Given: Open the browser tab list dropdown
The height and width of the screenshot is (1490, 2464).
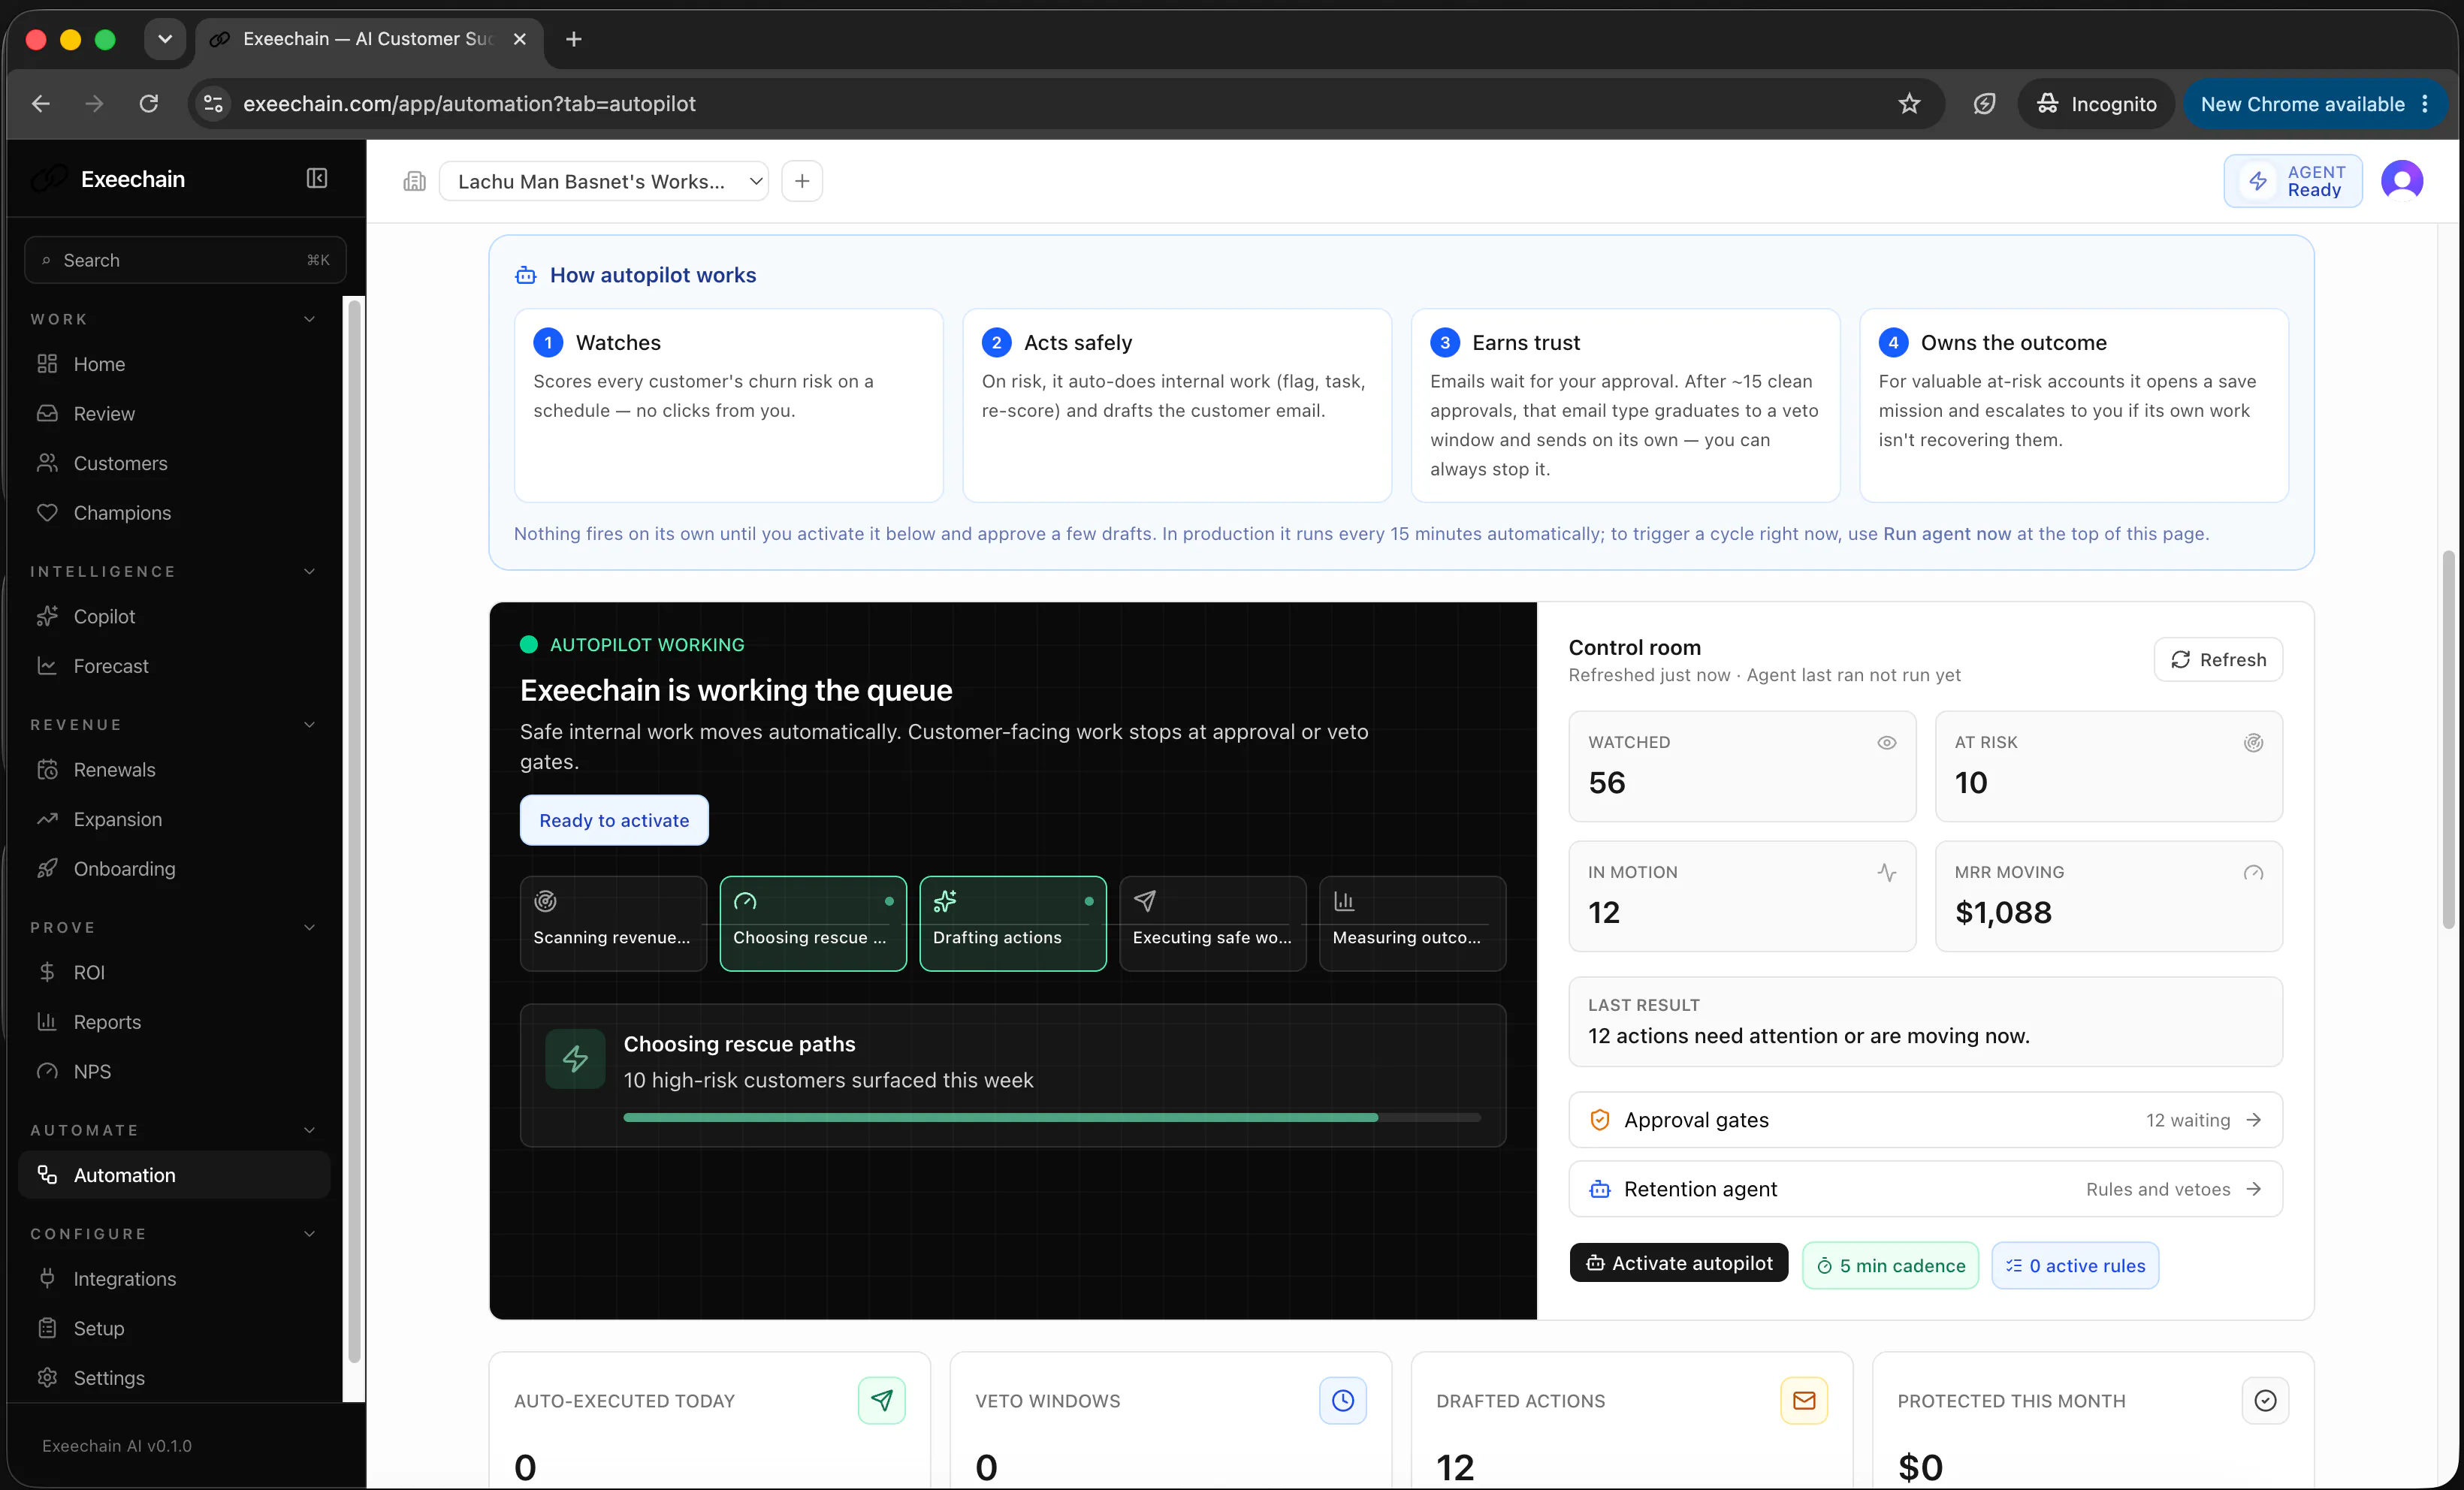Looking at the screenshot, I should click(165, 39).
